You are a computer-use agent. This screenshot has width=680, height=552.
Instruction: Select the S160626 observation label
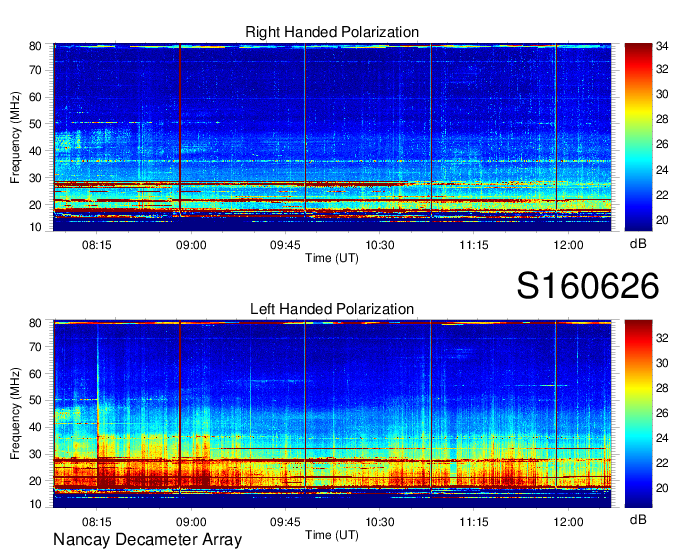point(588,286)
